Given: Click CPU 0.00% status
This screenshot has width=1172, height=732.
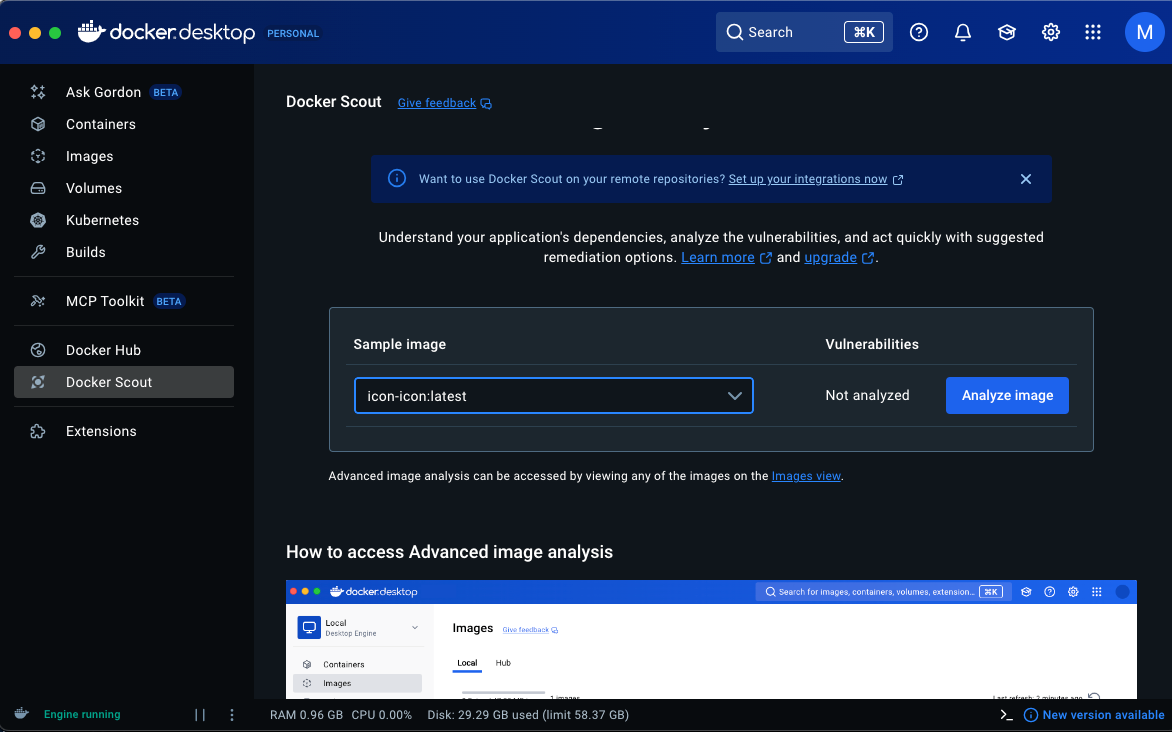Looking at the screenshot, I should coord(381,715).
